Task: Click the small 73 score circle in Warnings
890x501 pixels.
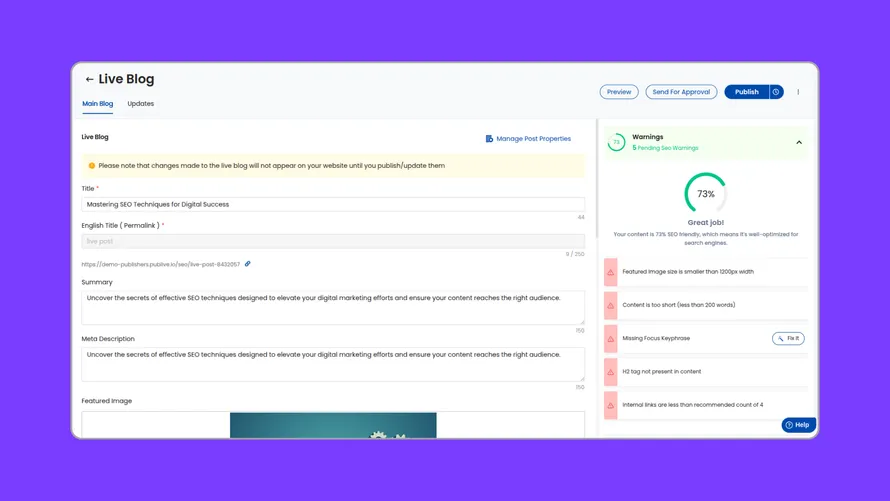Action: [x=616, y=143]
